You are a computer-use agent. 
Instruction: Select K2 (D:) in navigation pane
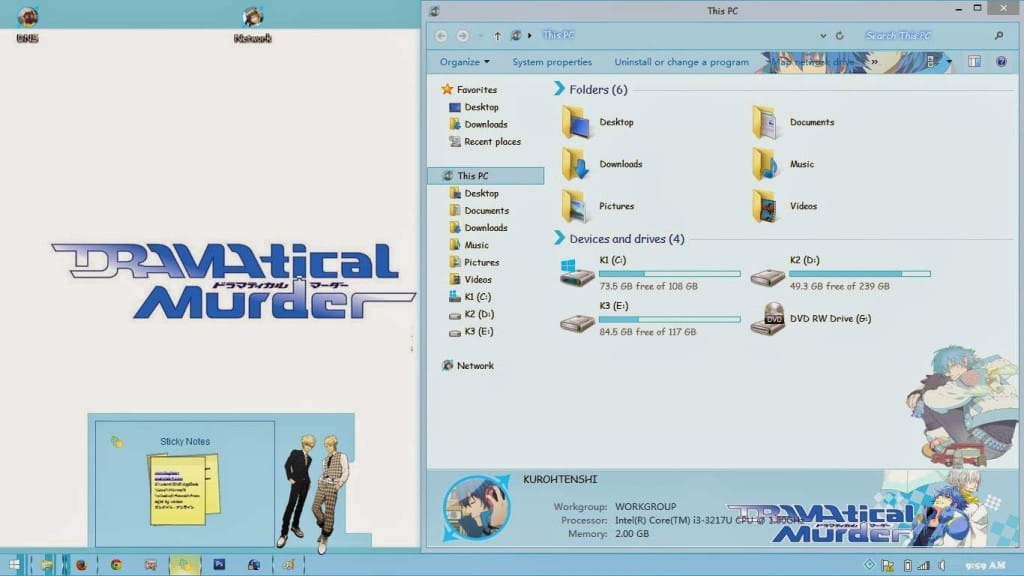pyautogui.click(x=479, y=314)
